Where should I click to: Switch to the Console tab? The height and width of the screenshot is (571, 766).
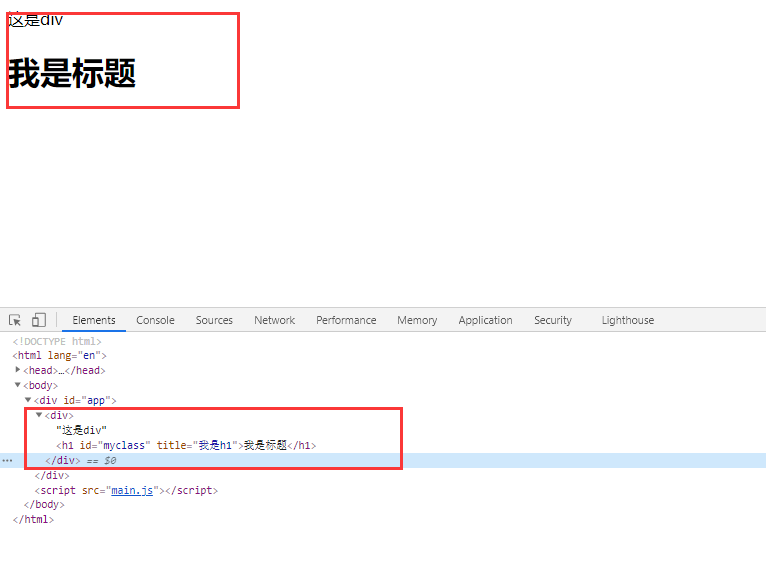[x=155, y=320]
